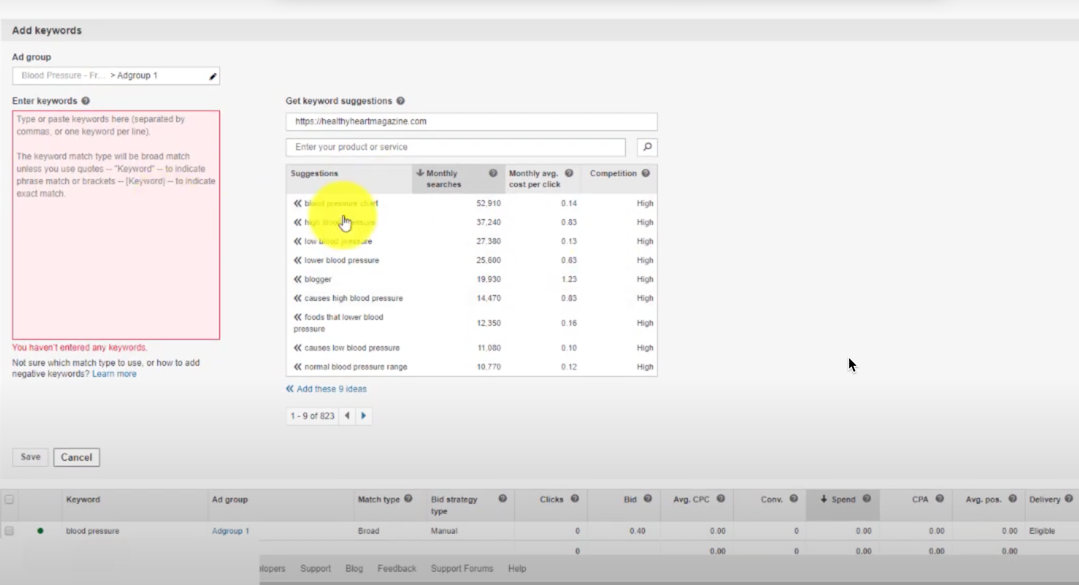The image size is (1079, 585).
Task: Open the Ad group selector 'Adgroup 1'
Action: [116, 76]
